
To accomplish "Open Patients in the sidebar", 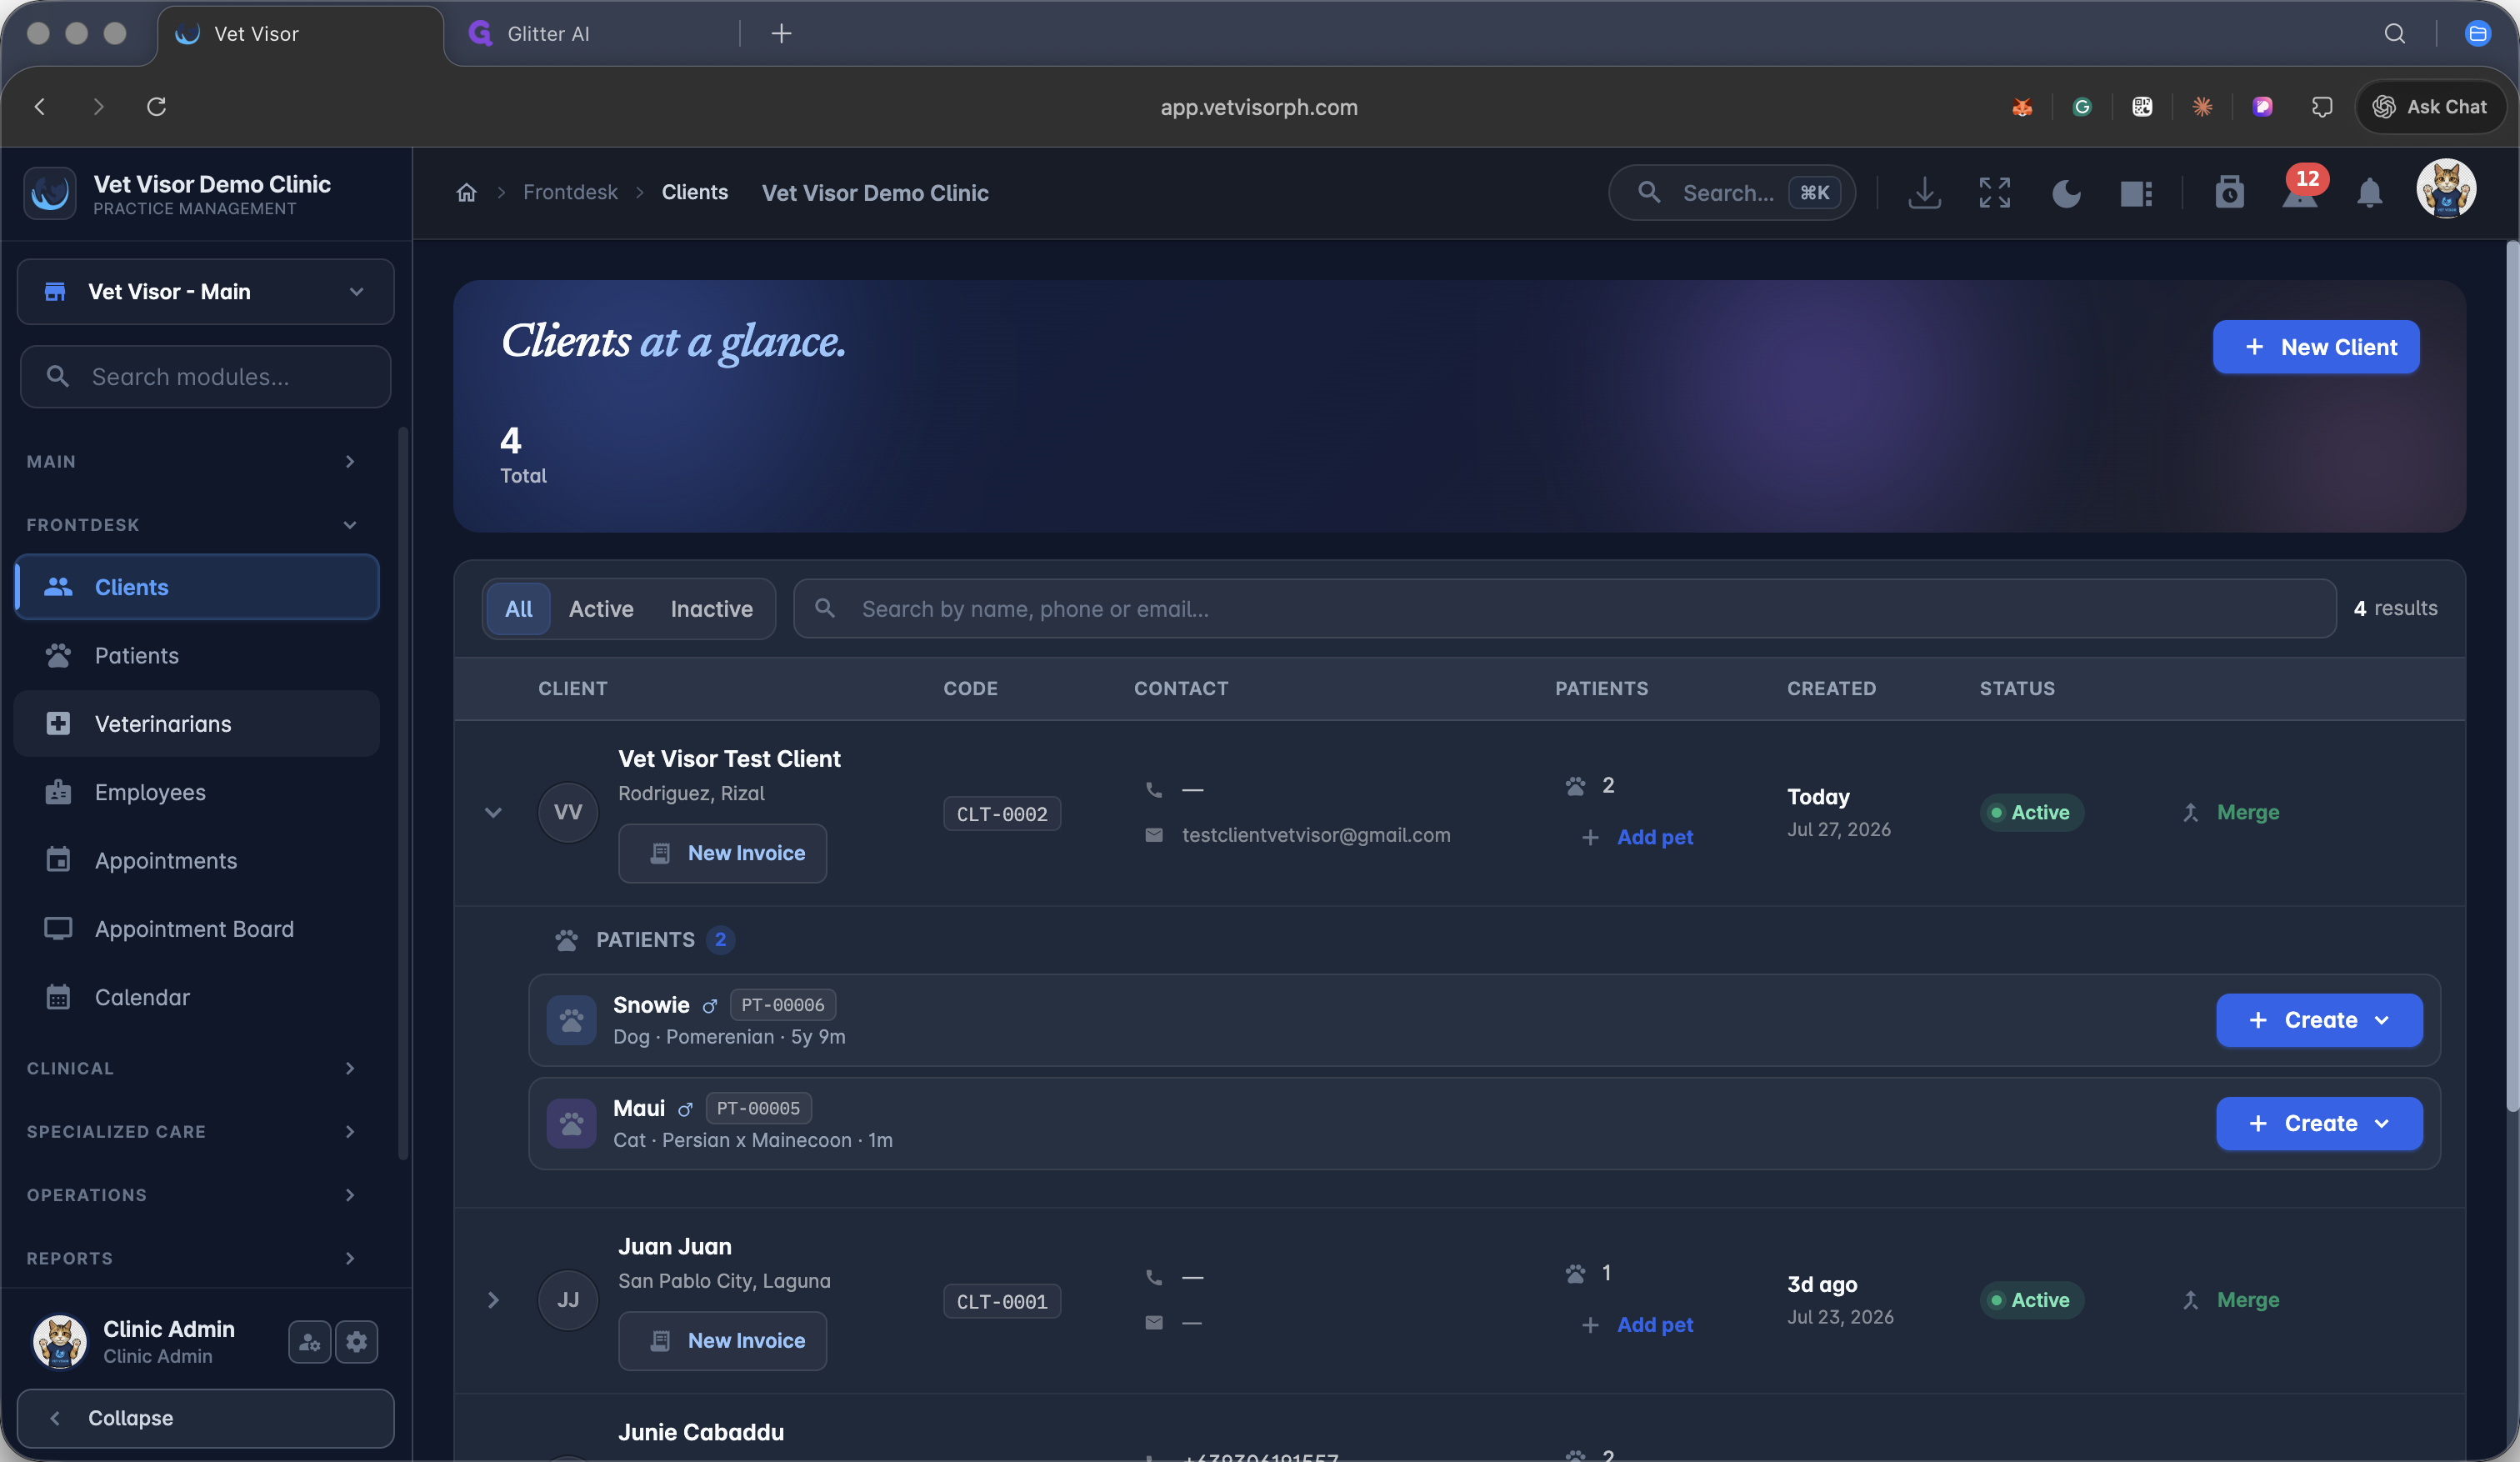I will 197,656.
